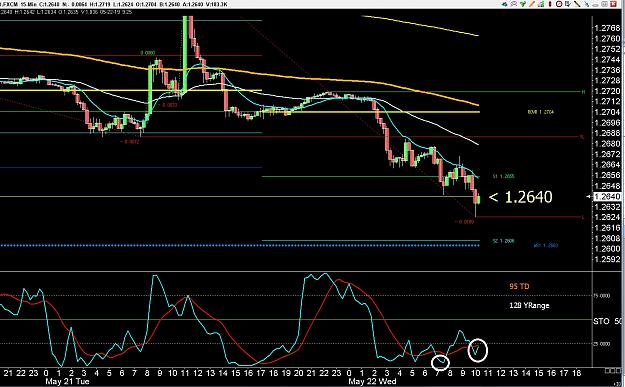The height and width of the screenshot is (387, 625).
Task: Open the note annotation icon in the toolbar
Action: [568, 4]
